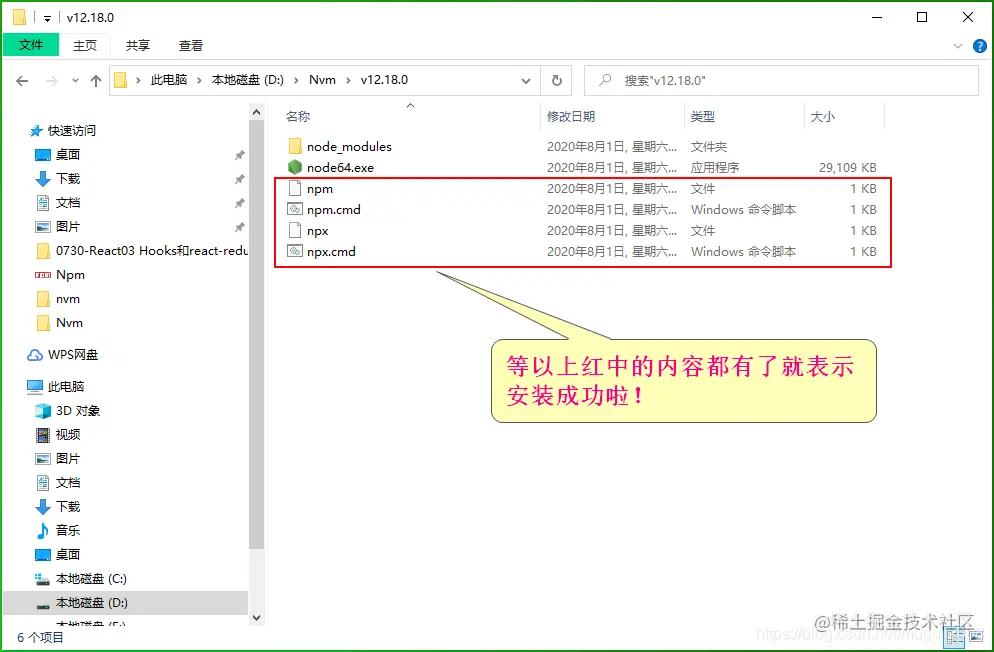Expand the ribbon with the chevron
Viewport: 994px width, 652px height.
[x=958, y=46]
